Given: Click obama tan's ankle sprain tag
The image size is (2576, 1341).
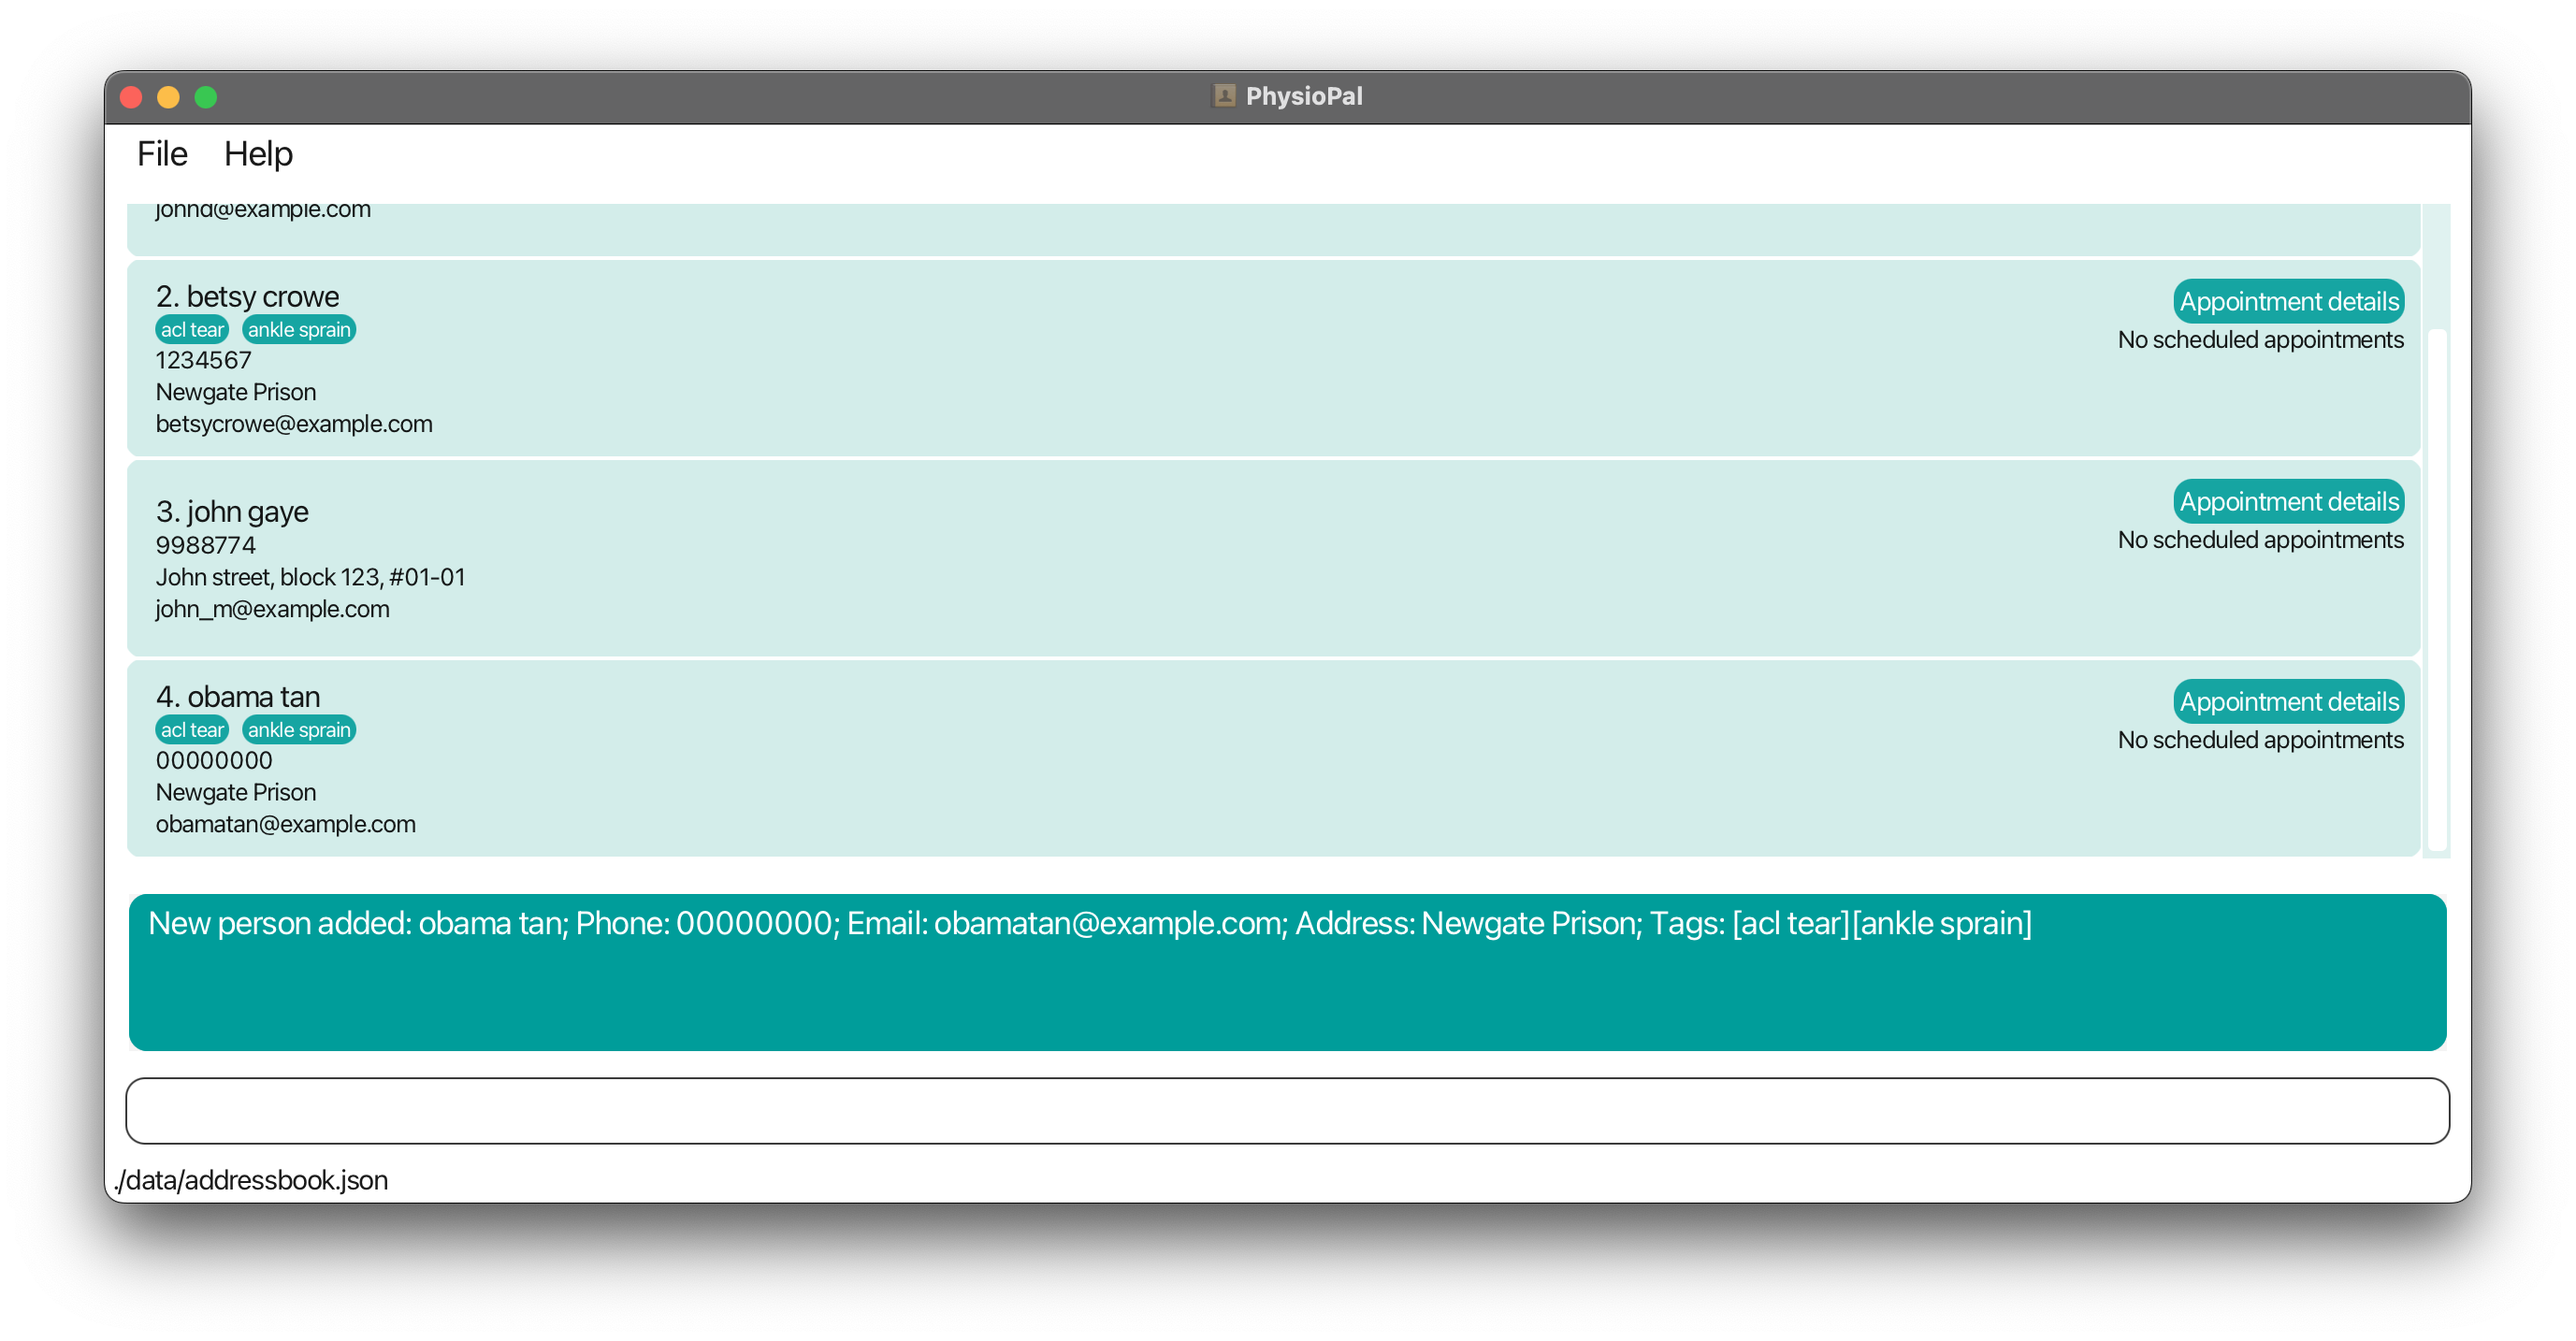Looking at the screenshot, I should [x=299, y=730].
